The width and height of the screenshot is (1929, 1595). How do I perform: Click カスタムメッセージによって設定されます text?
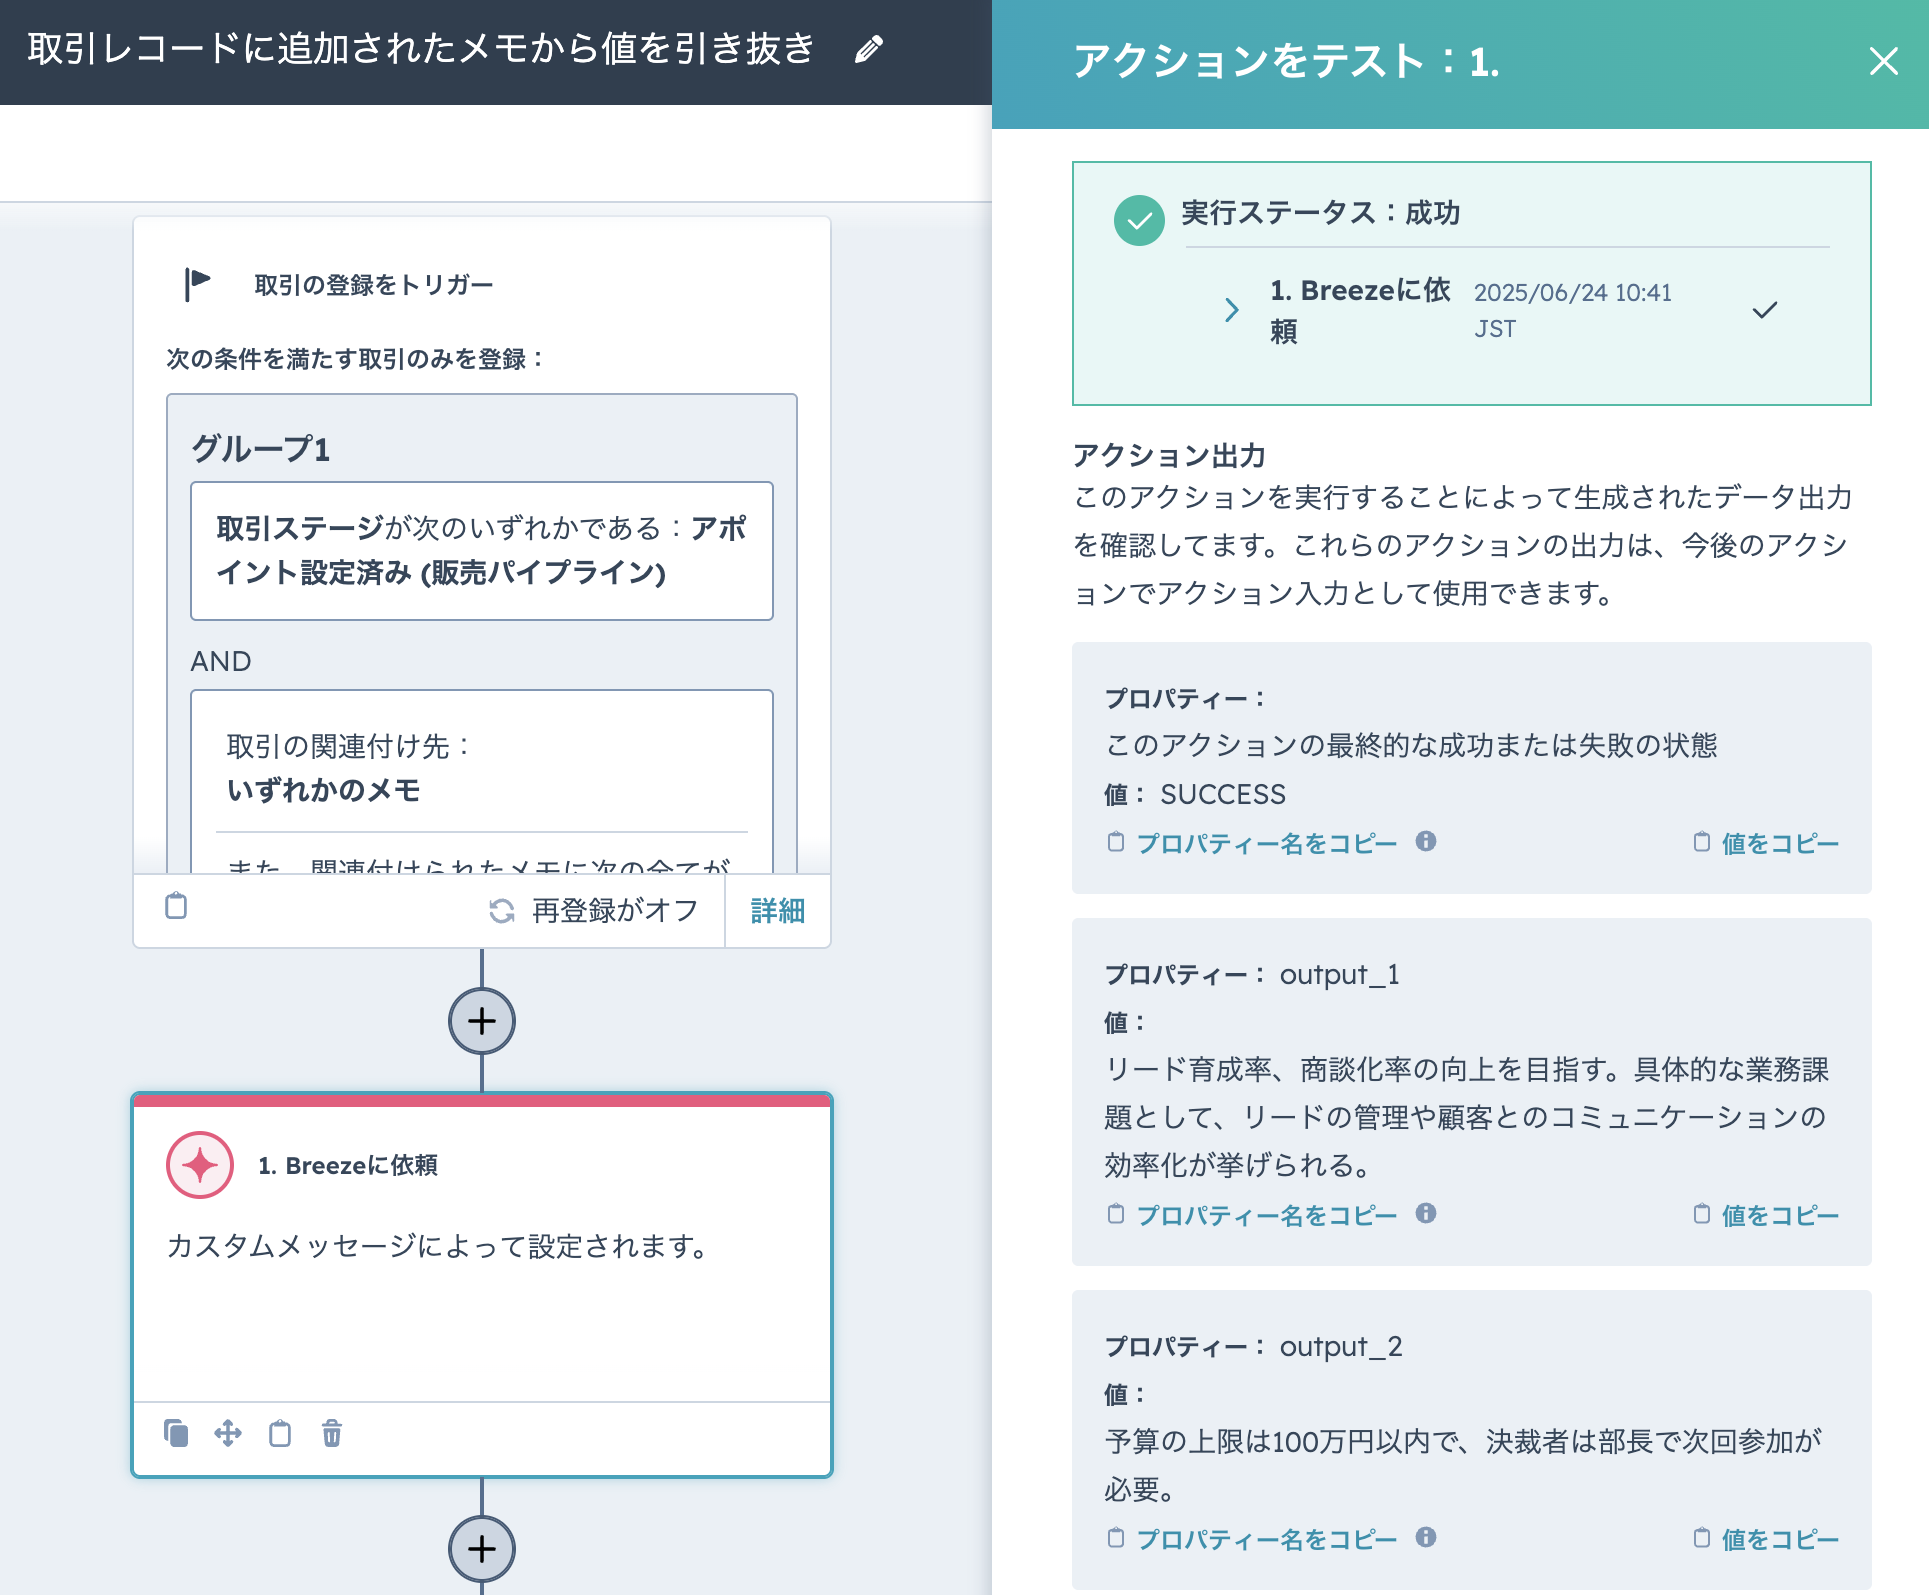[438, 1247]
